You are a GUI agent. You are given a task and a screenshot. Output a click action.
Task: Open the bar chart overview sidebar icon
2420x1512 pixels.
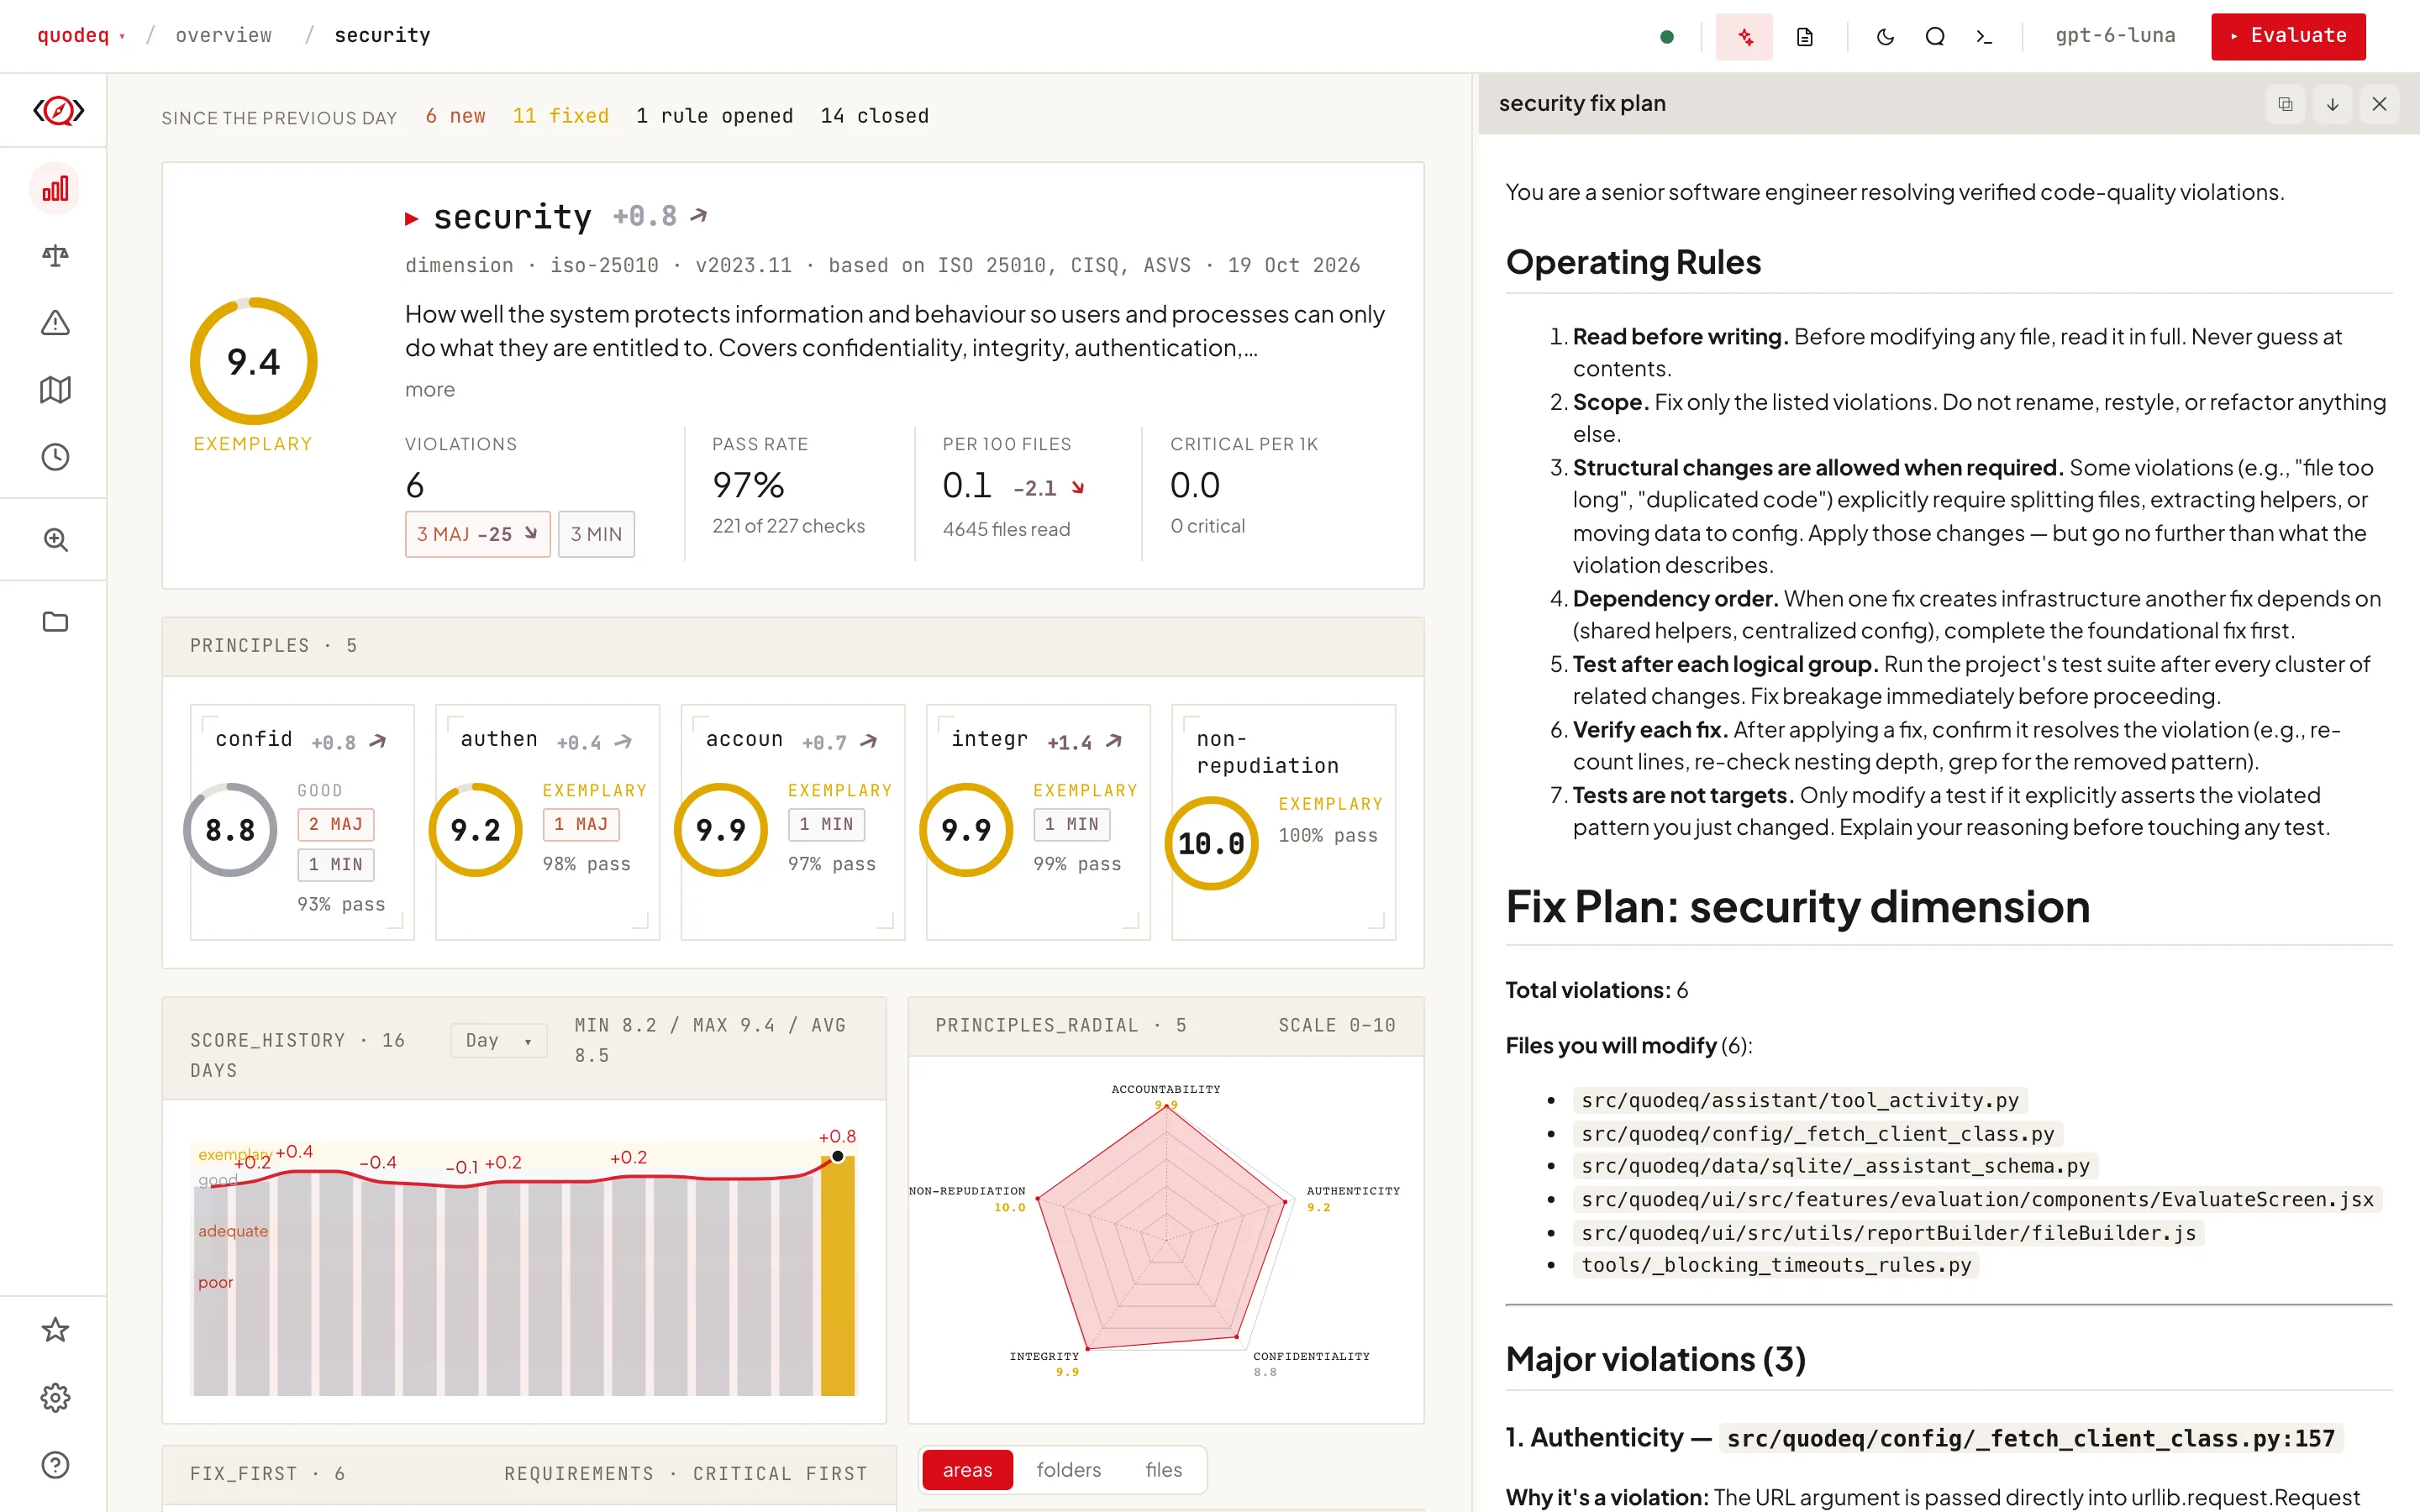pyautogui.click(x=55, y=189)
